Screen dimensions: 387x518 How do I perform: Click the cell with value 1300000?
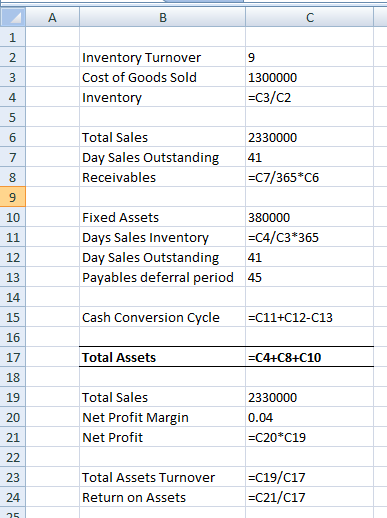tap(310, 77)
